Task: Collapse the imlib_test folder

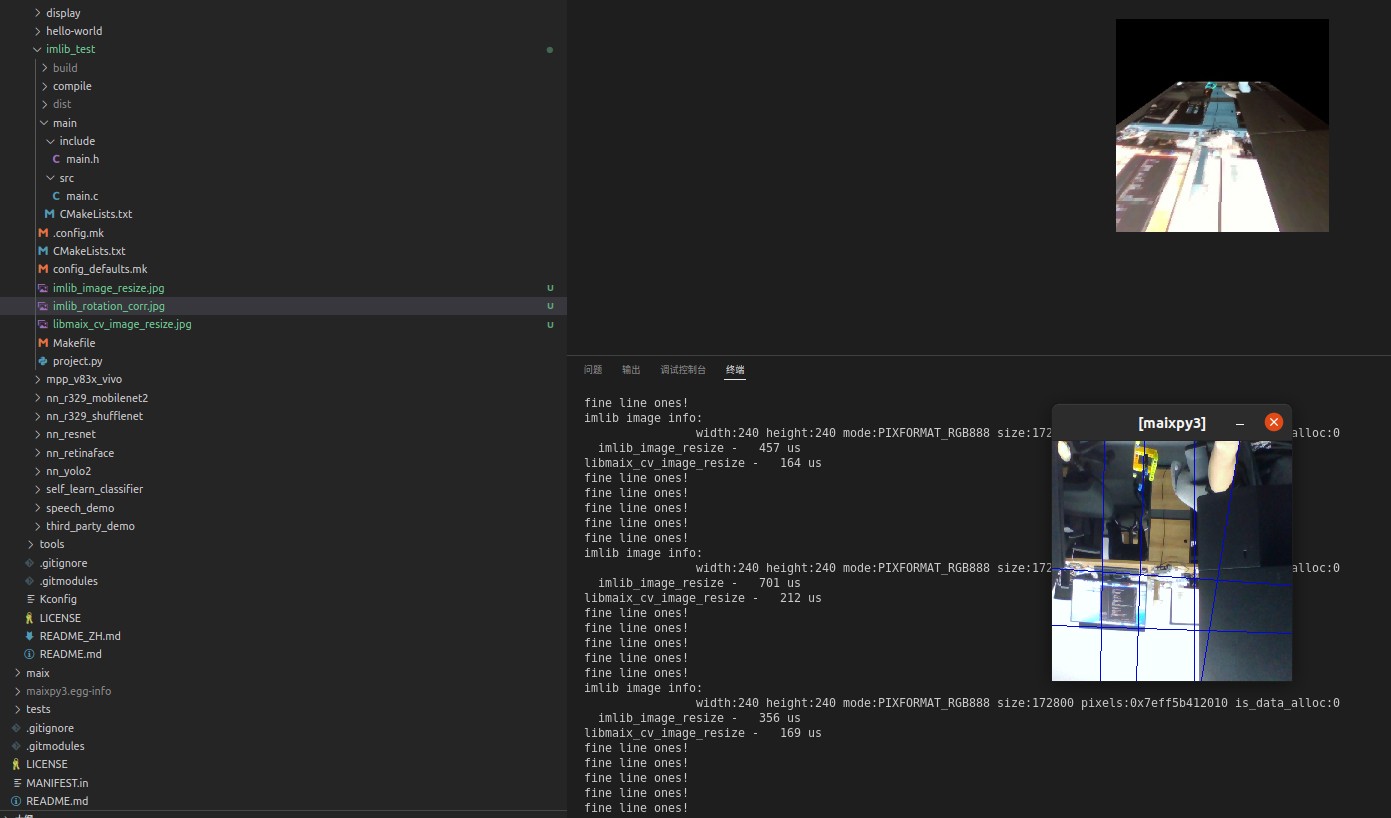Action: [37, 49]
